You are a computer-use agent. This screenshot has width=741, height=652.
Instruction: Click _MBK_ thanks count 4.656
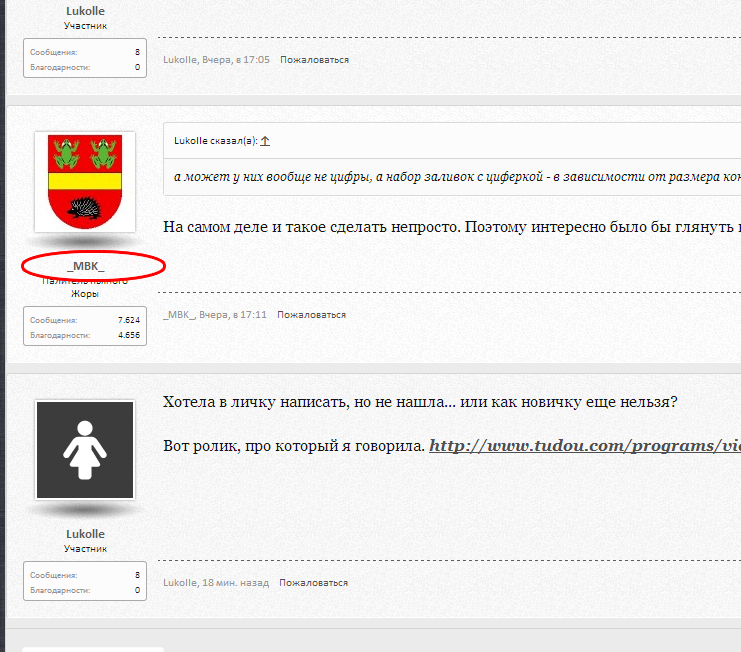point(129,335)
